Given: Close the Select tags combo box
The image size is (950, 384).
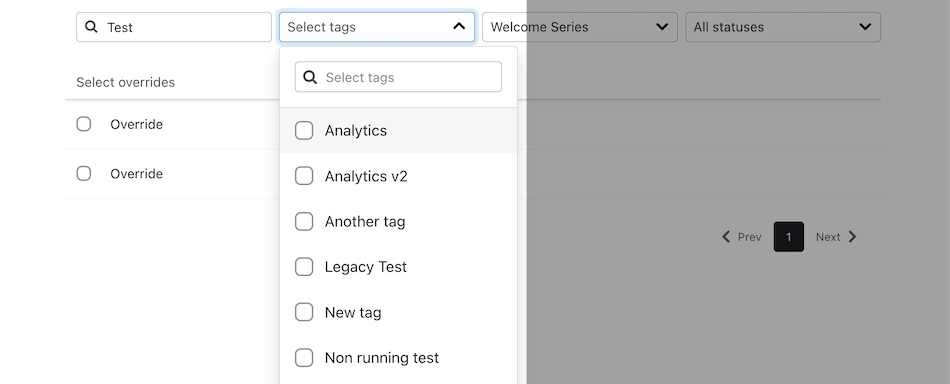Looking at the screenshot, I should [x=377, y=27].
